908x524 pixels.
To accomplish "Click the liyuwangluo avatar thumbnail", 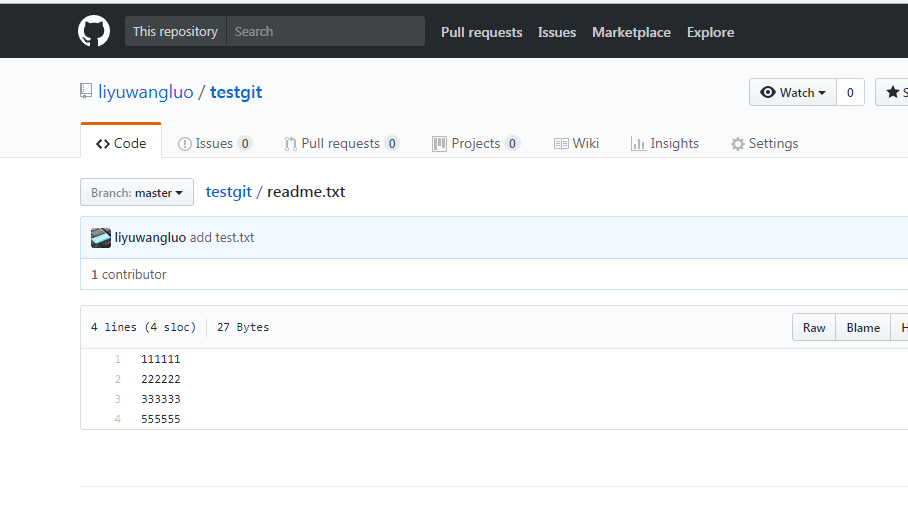I will tap(101, 238).
